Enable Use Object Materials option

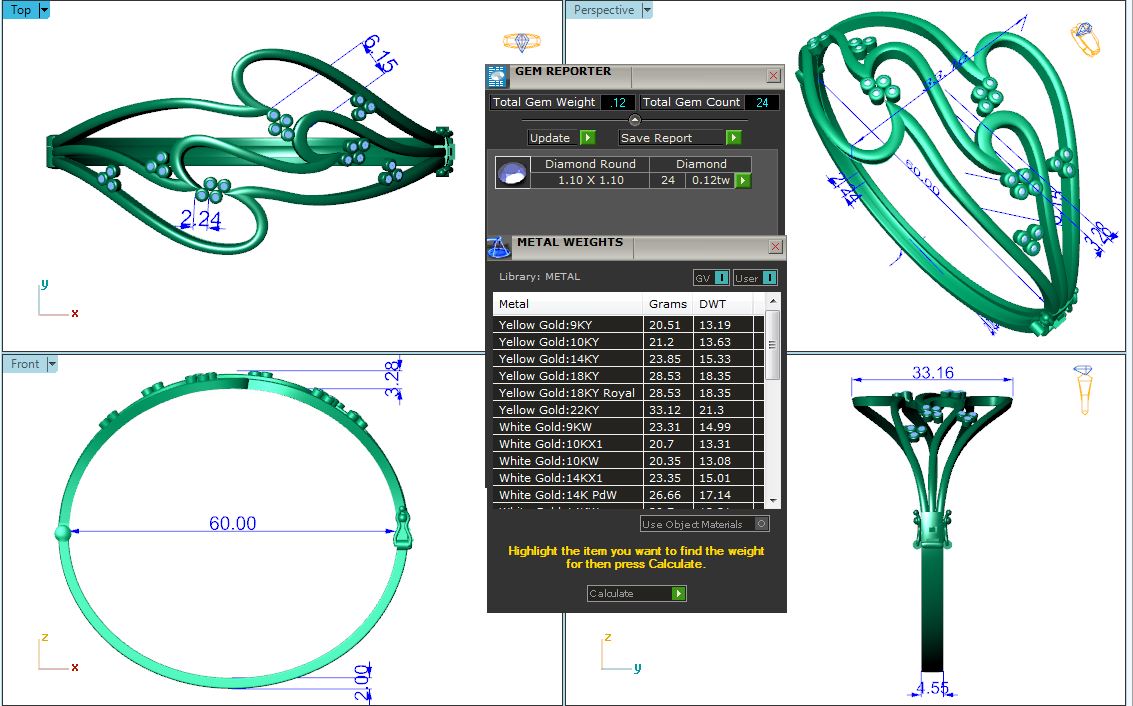(x=762, y=524)
